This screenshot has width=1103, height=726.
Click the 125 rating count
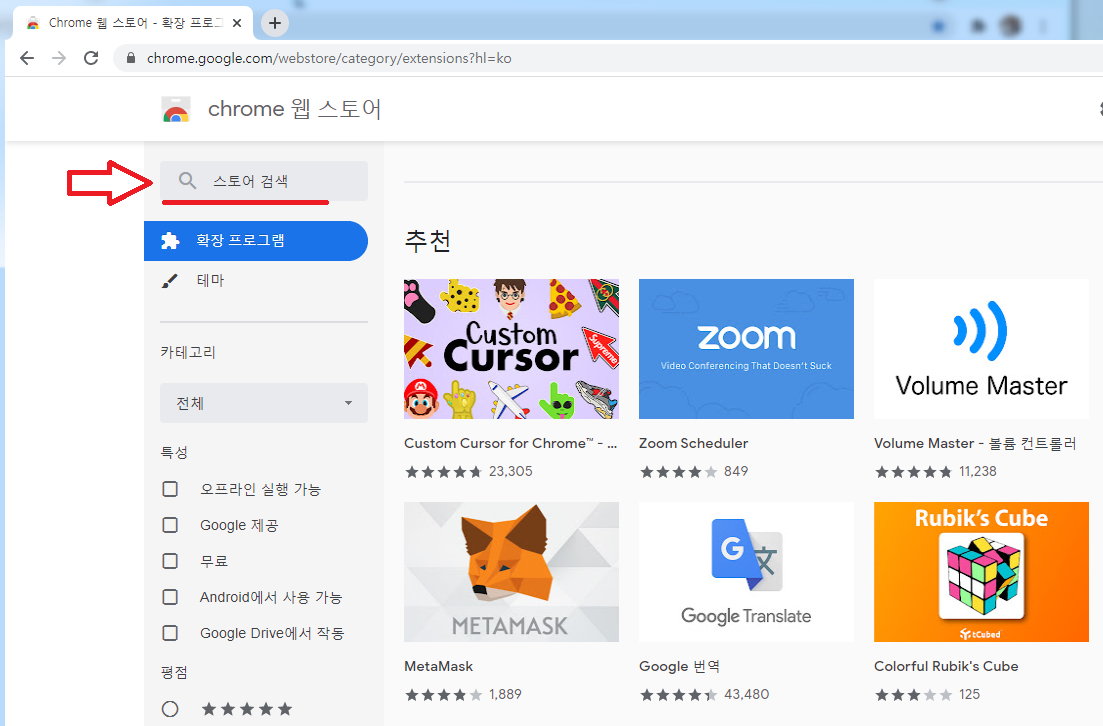[969, 694]
